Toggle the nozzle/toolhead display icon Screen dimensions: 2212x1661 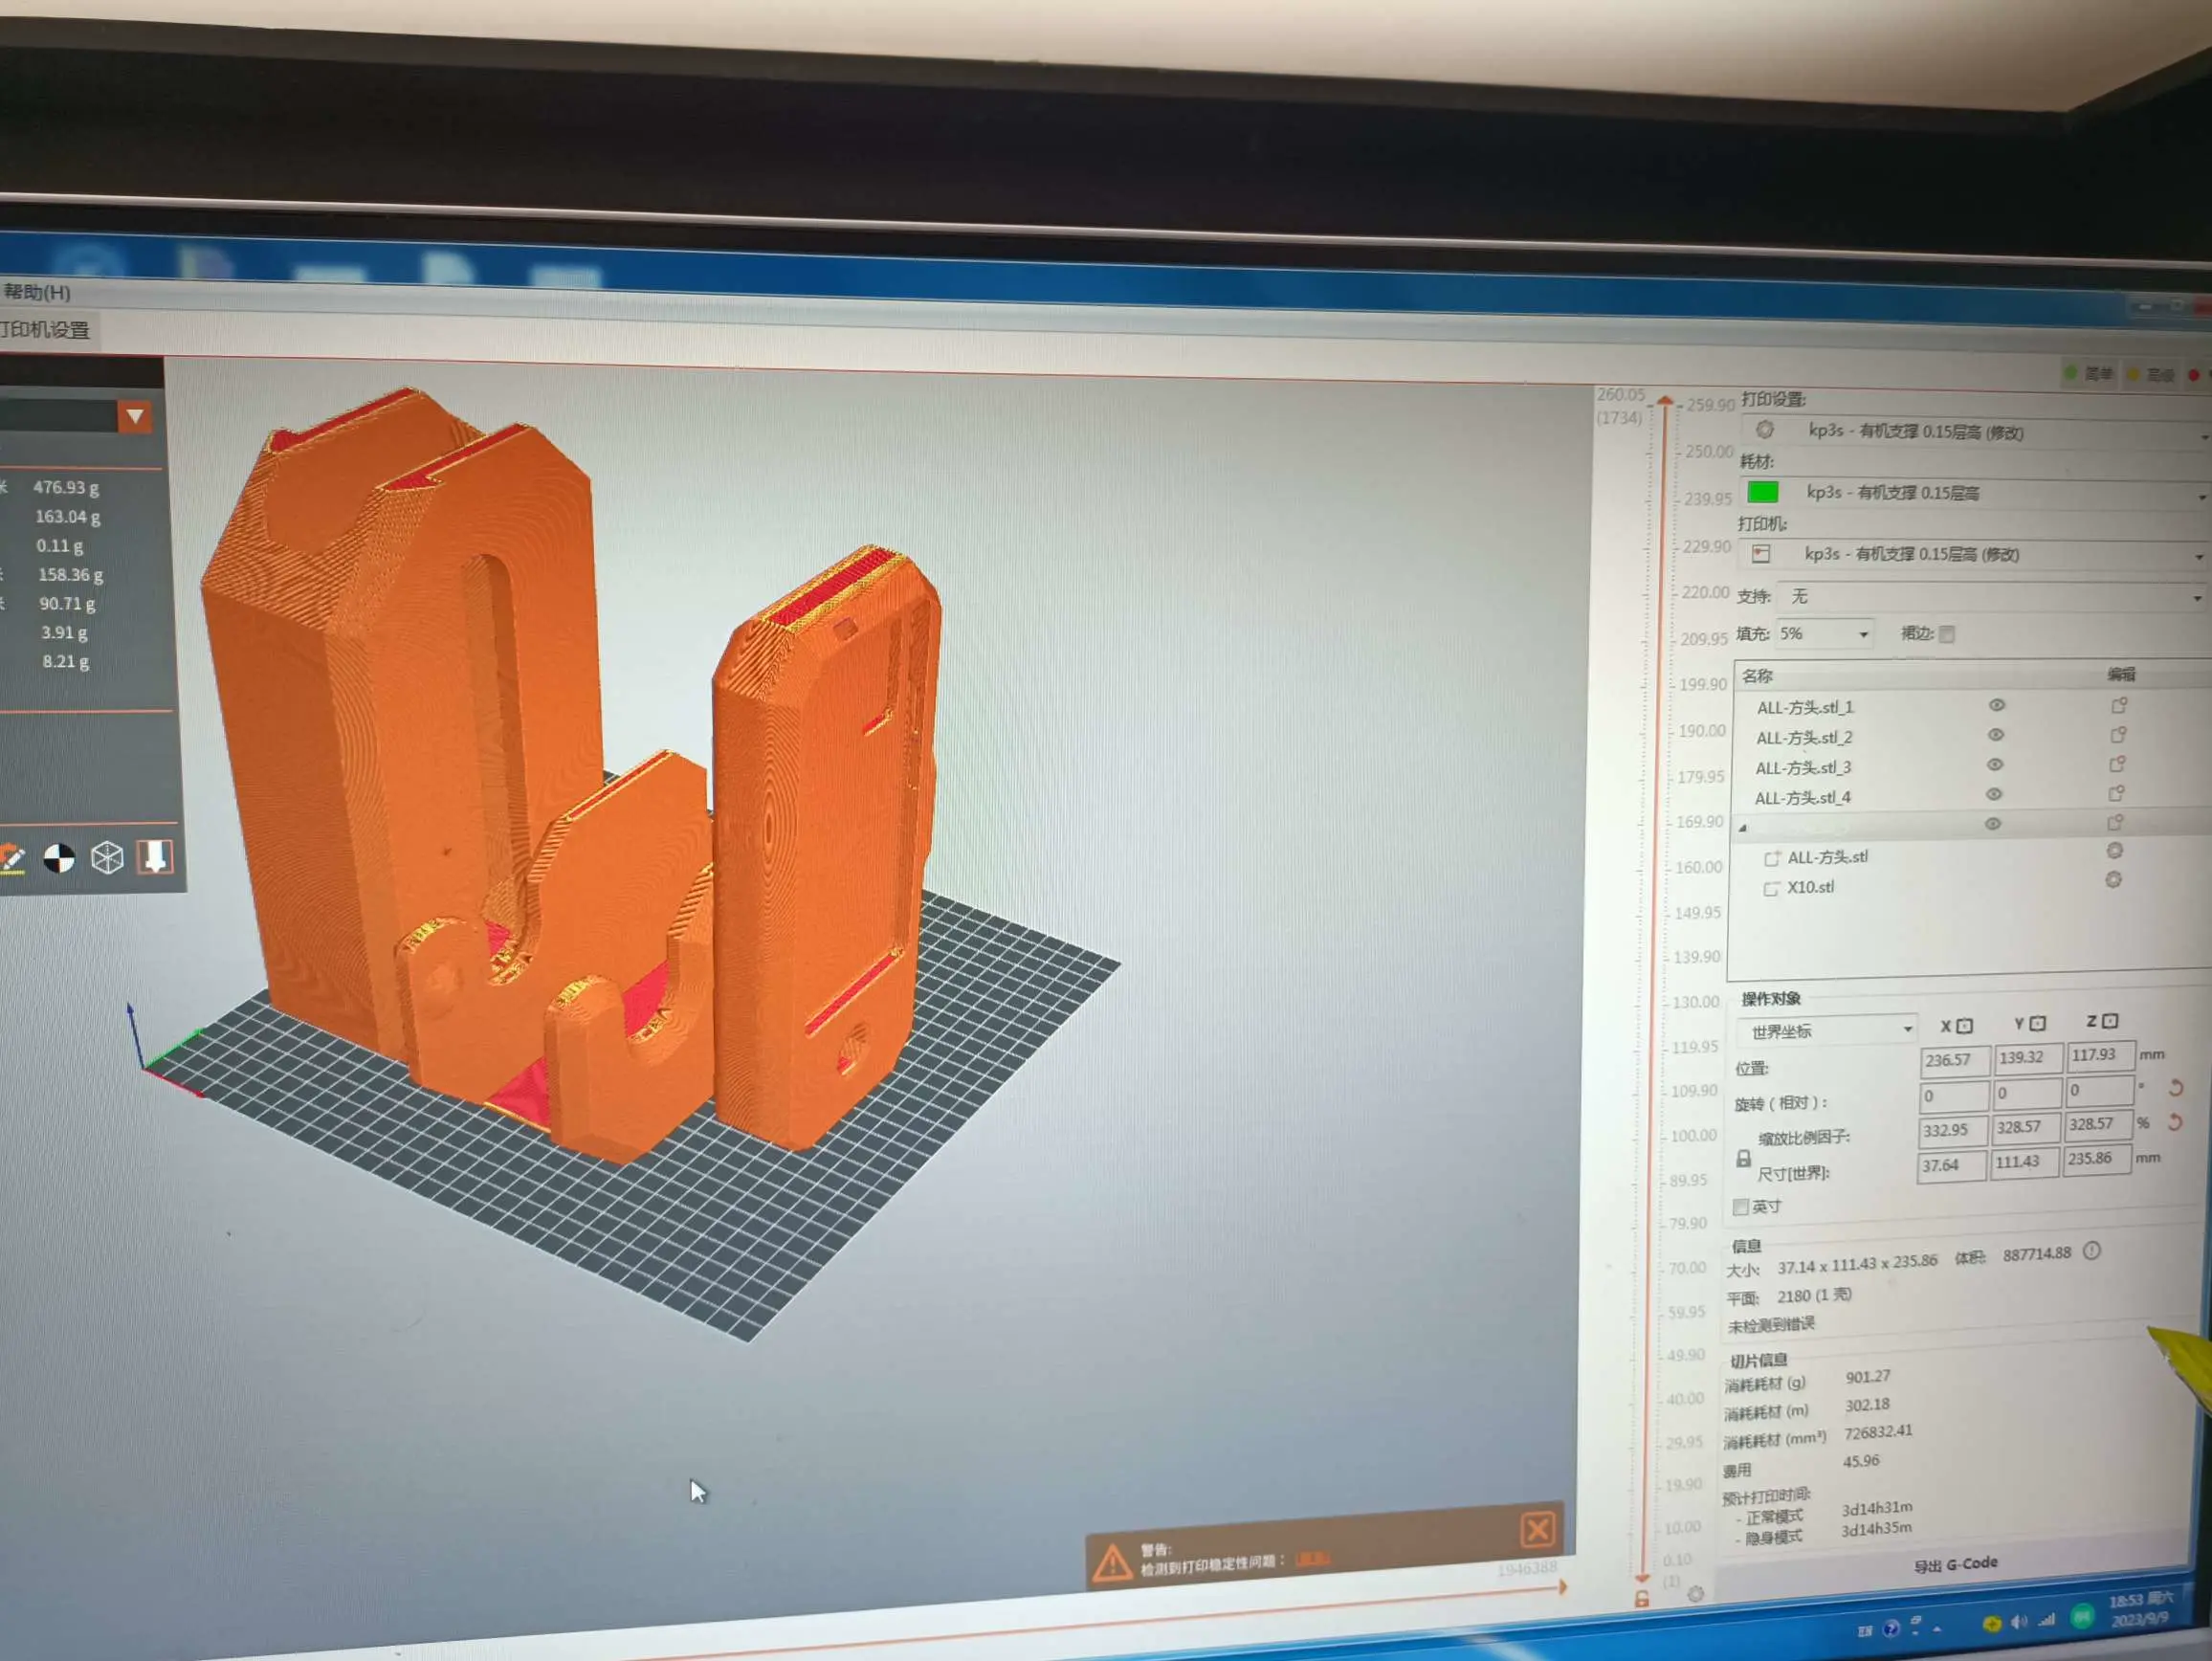[155, 857]
